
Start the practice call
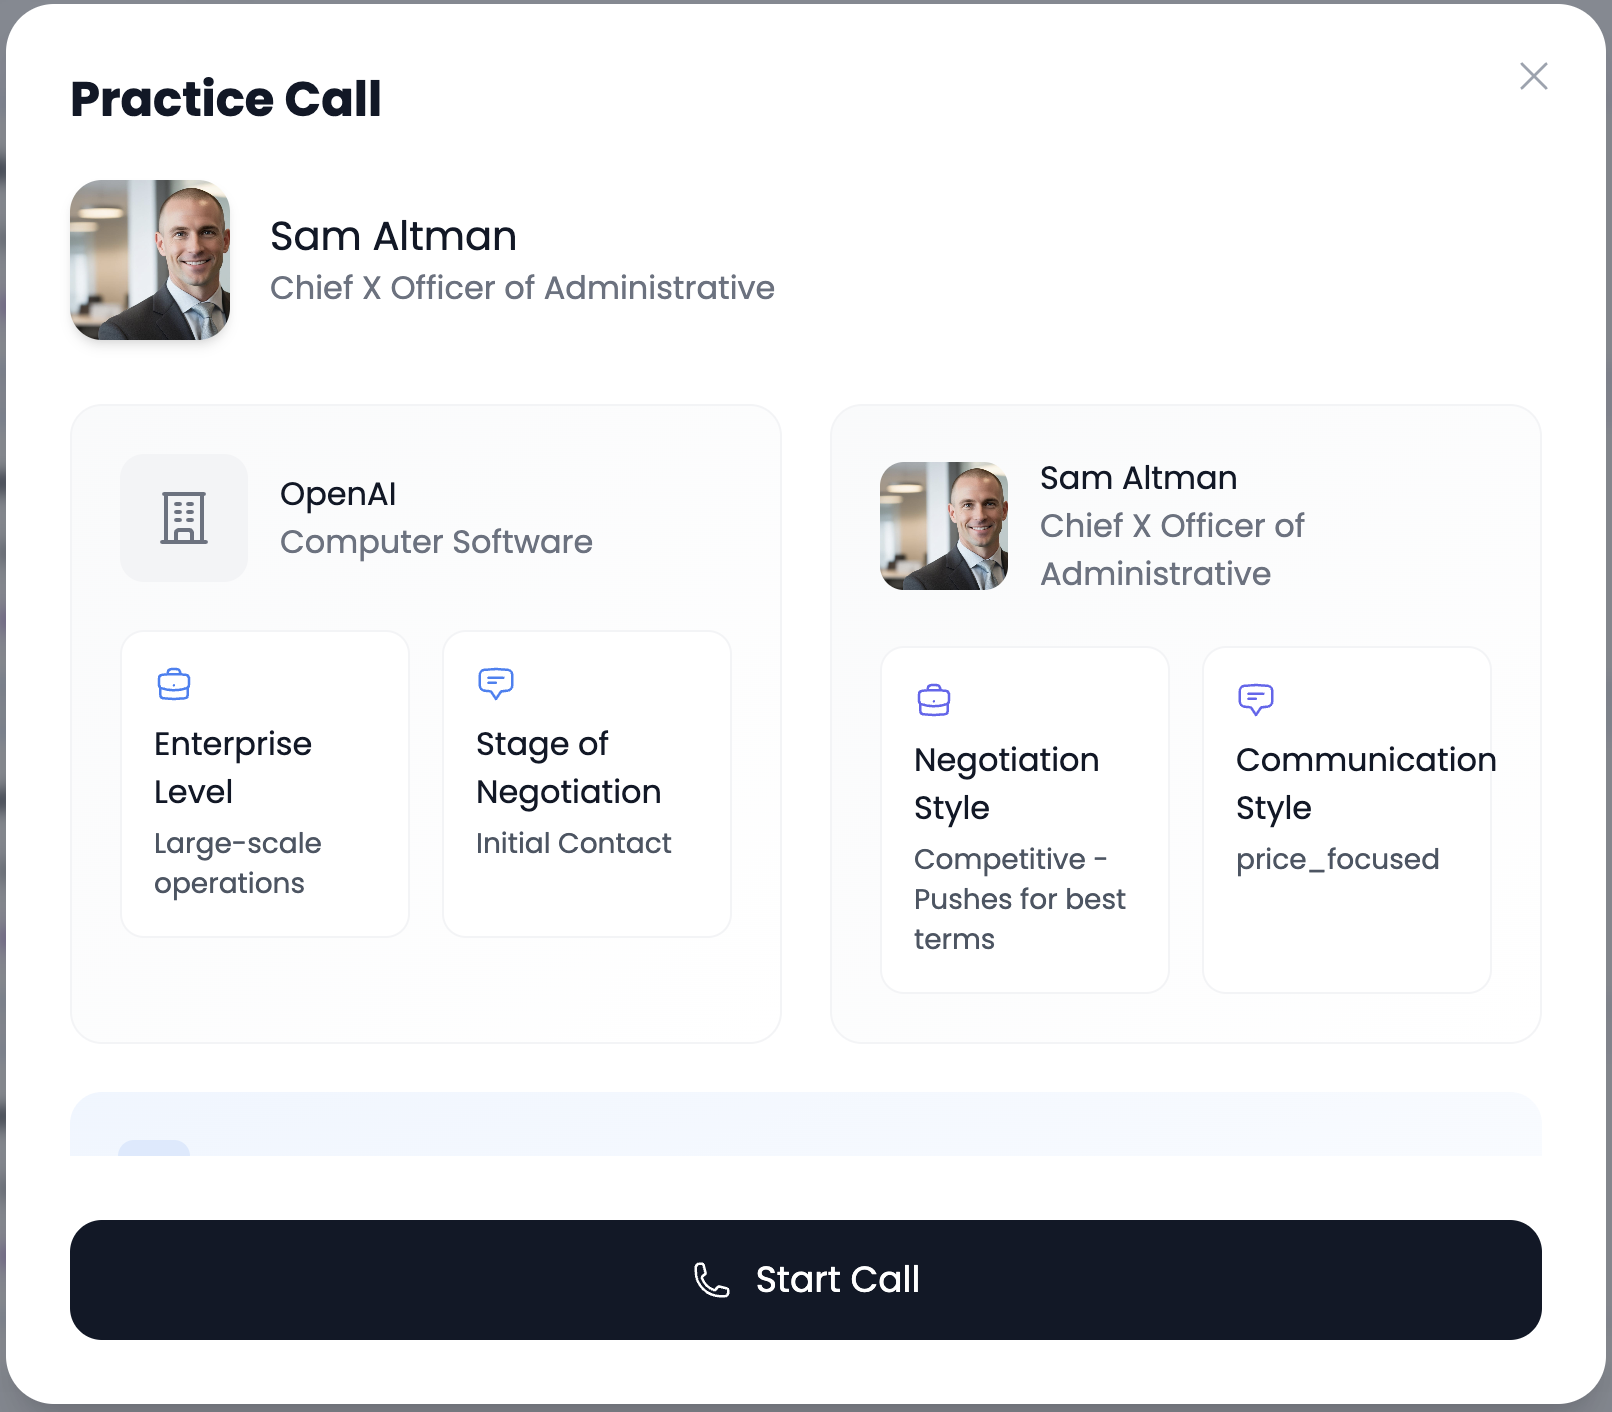coord(806,1280)
